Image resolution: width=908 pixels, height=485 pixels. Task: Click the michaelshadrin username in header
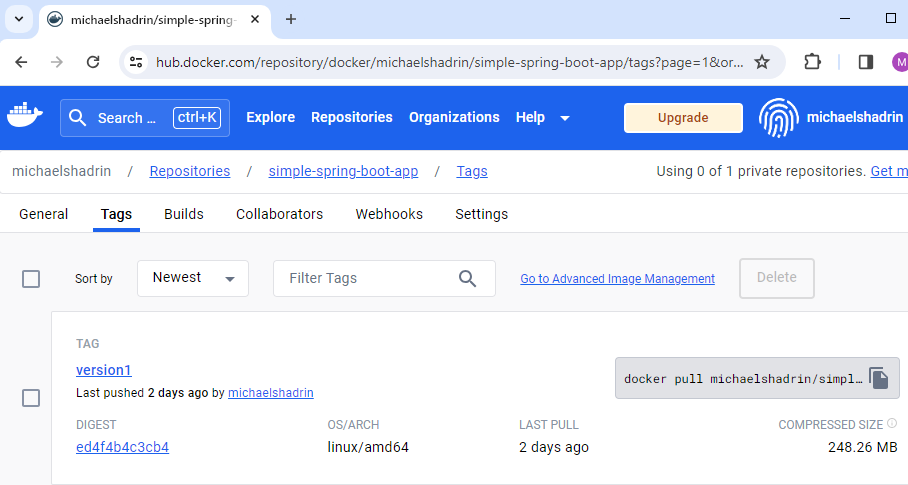pos(855,117)
